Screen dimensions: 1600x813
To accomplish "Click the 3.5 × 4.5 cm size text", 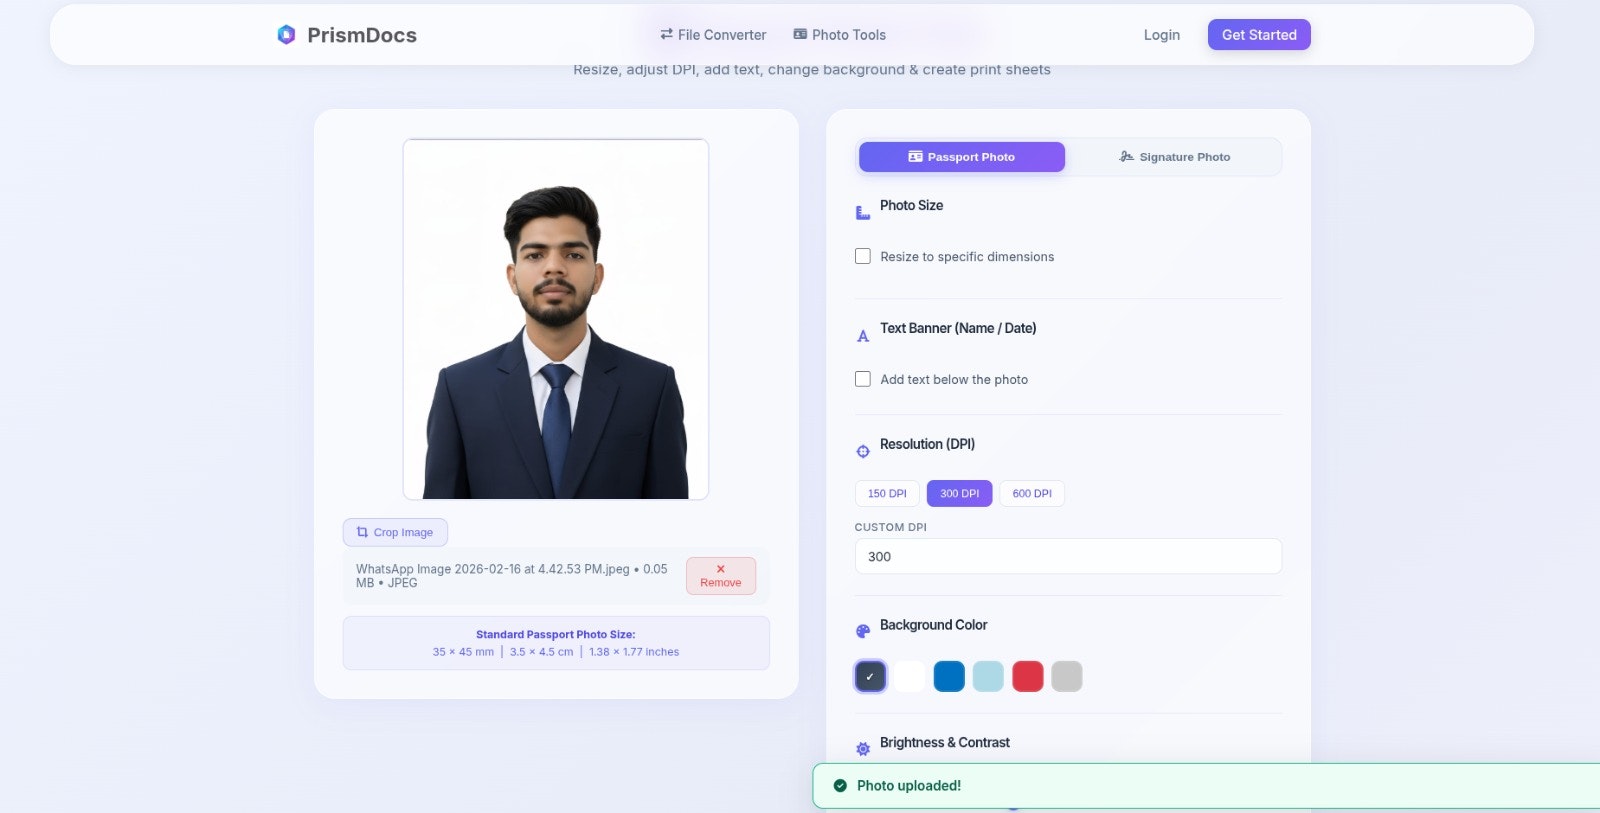I will 541,652.
